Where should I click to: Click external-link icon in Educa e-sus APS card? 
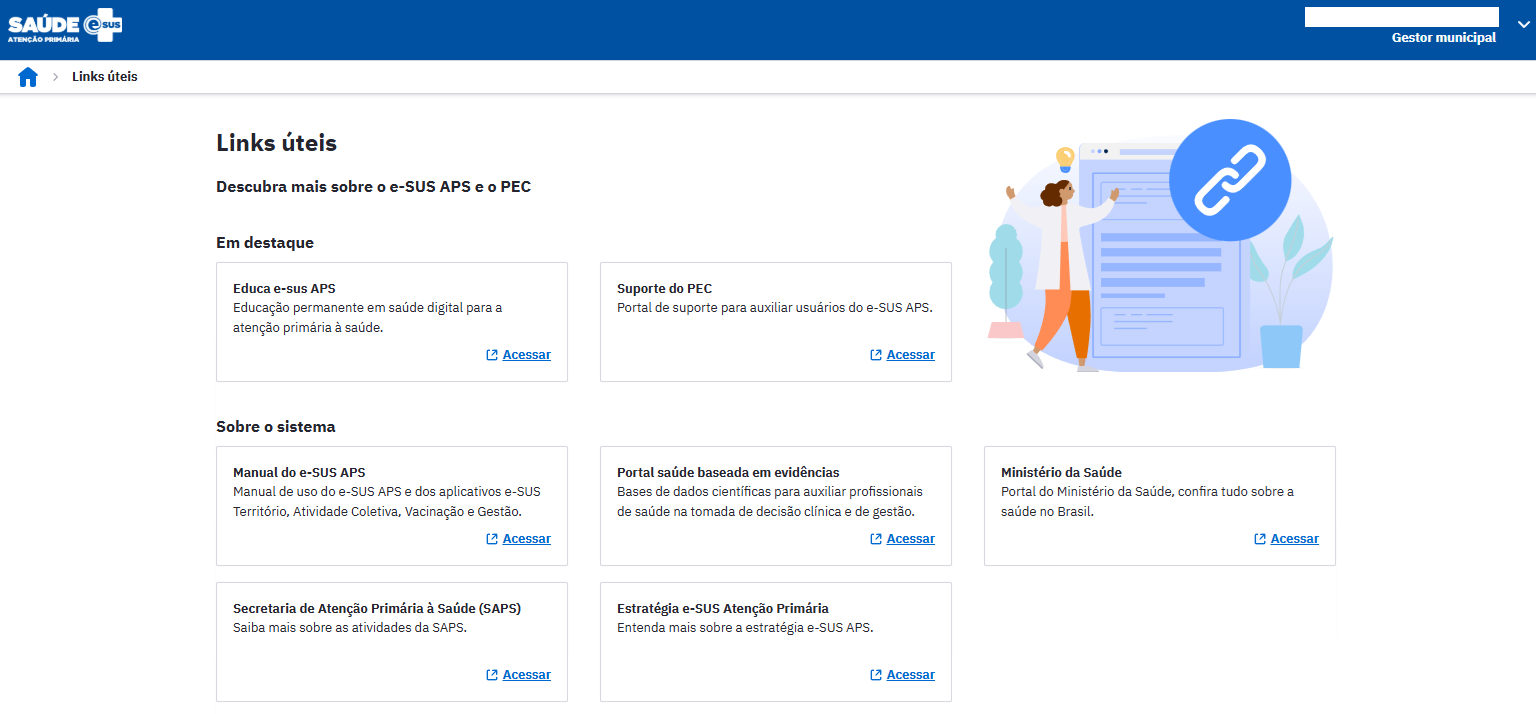click(x=492, y=355)
